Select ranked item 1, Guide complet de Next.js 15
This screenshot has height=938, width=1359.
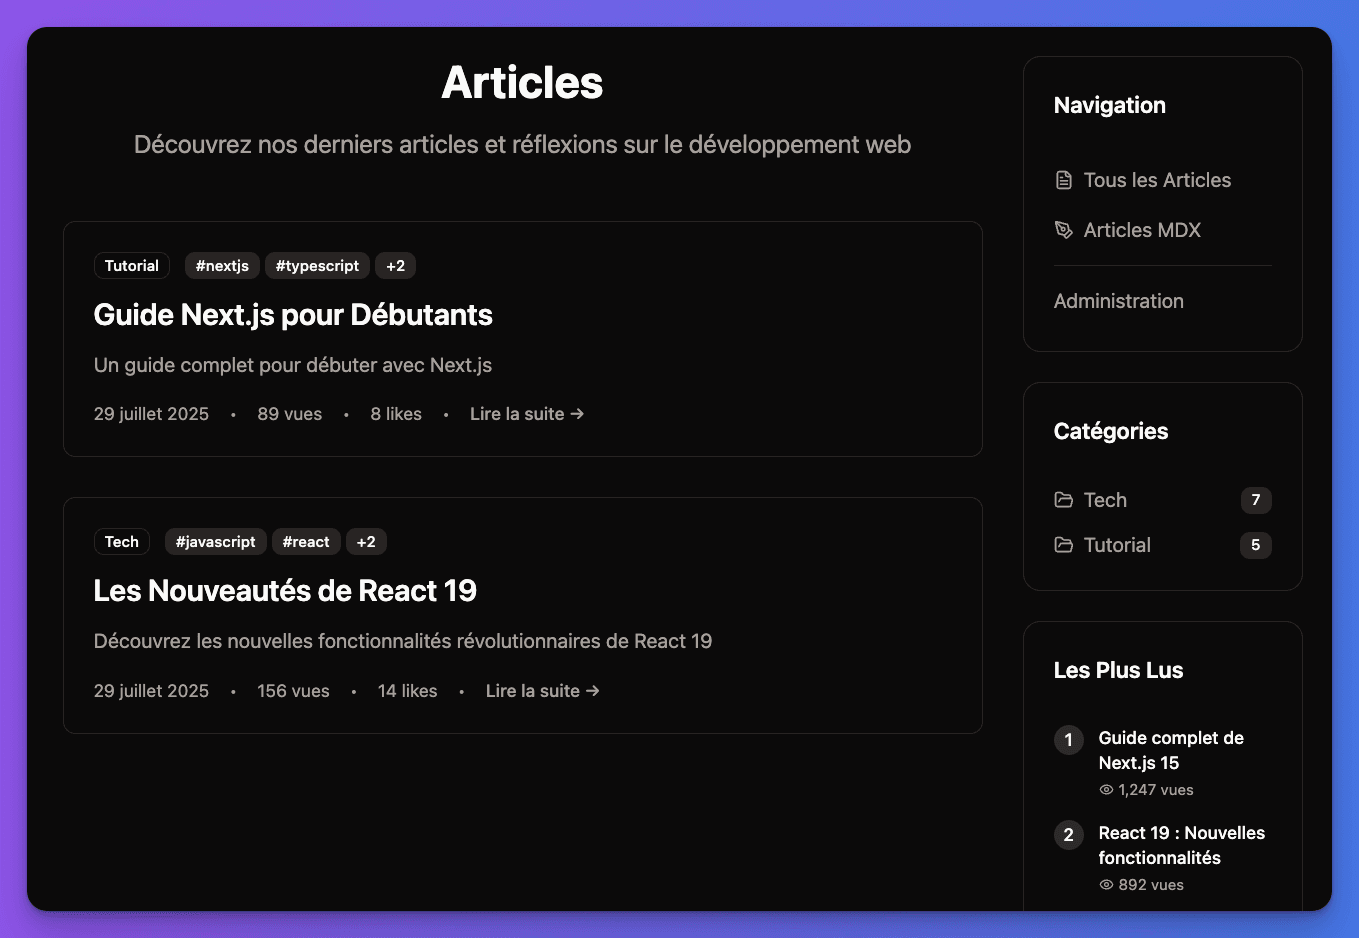1171,750
